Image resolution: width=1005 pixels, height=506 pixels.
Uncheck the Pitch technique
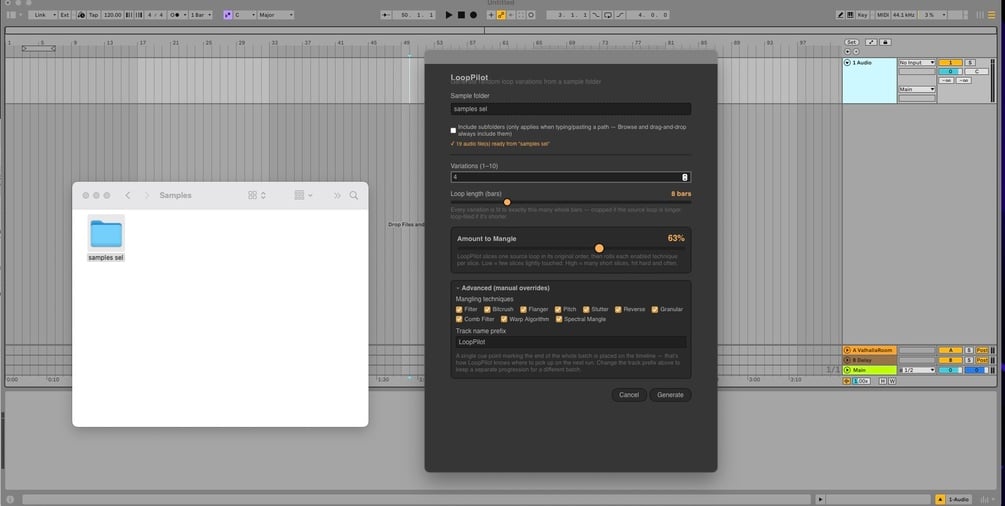[x=558, y=309]
